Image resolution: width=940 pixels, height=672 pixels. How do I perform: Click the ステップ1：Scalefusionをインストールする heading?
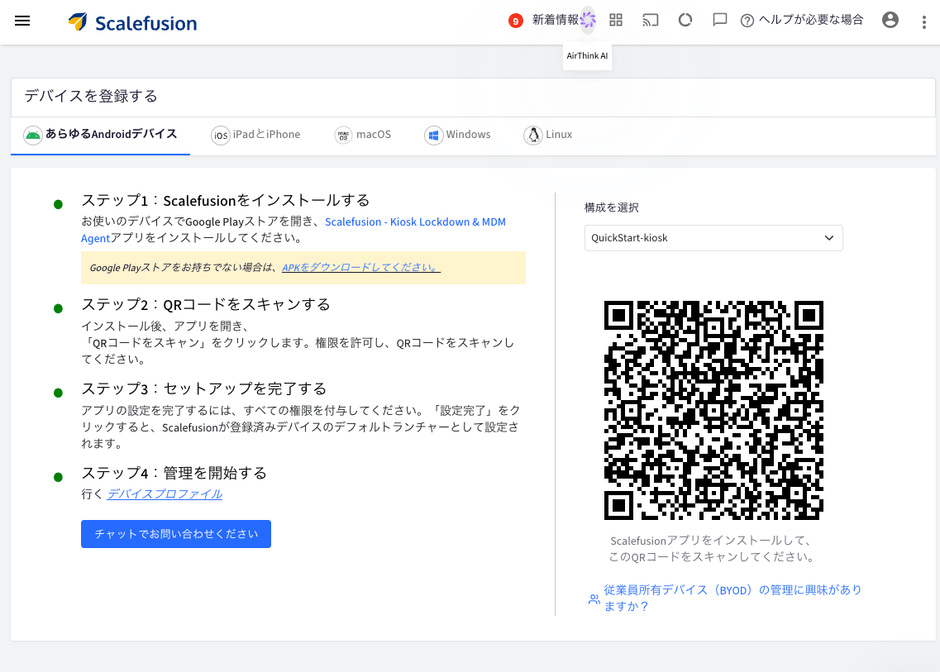[x=225, y=200]
